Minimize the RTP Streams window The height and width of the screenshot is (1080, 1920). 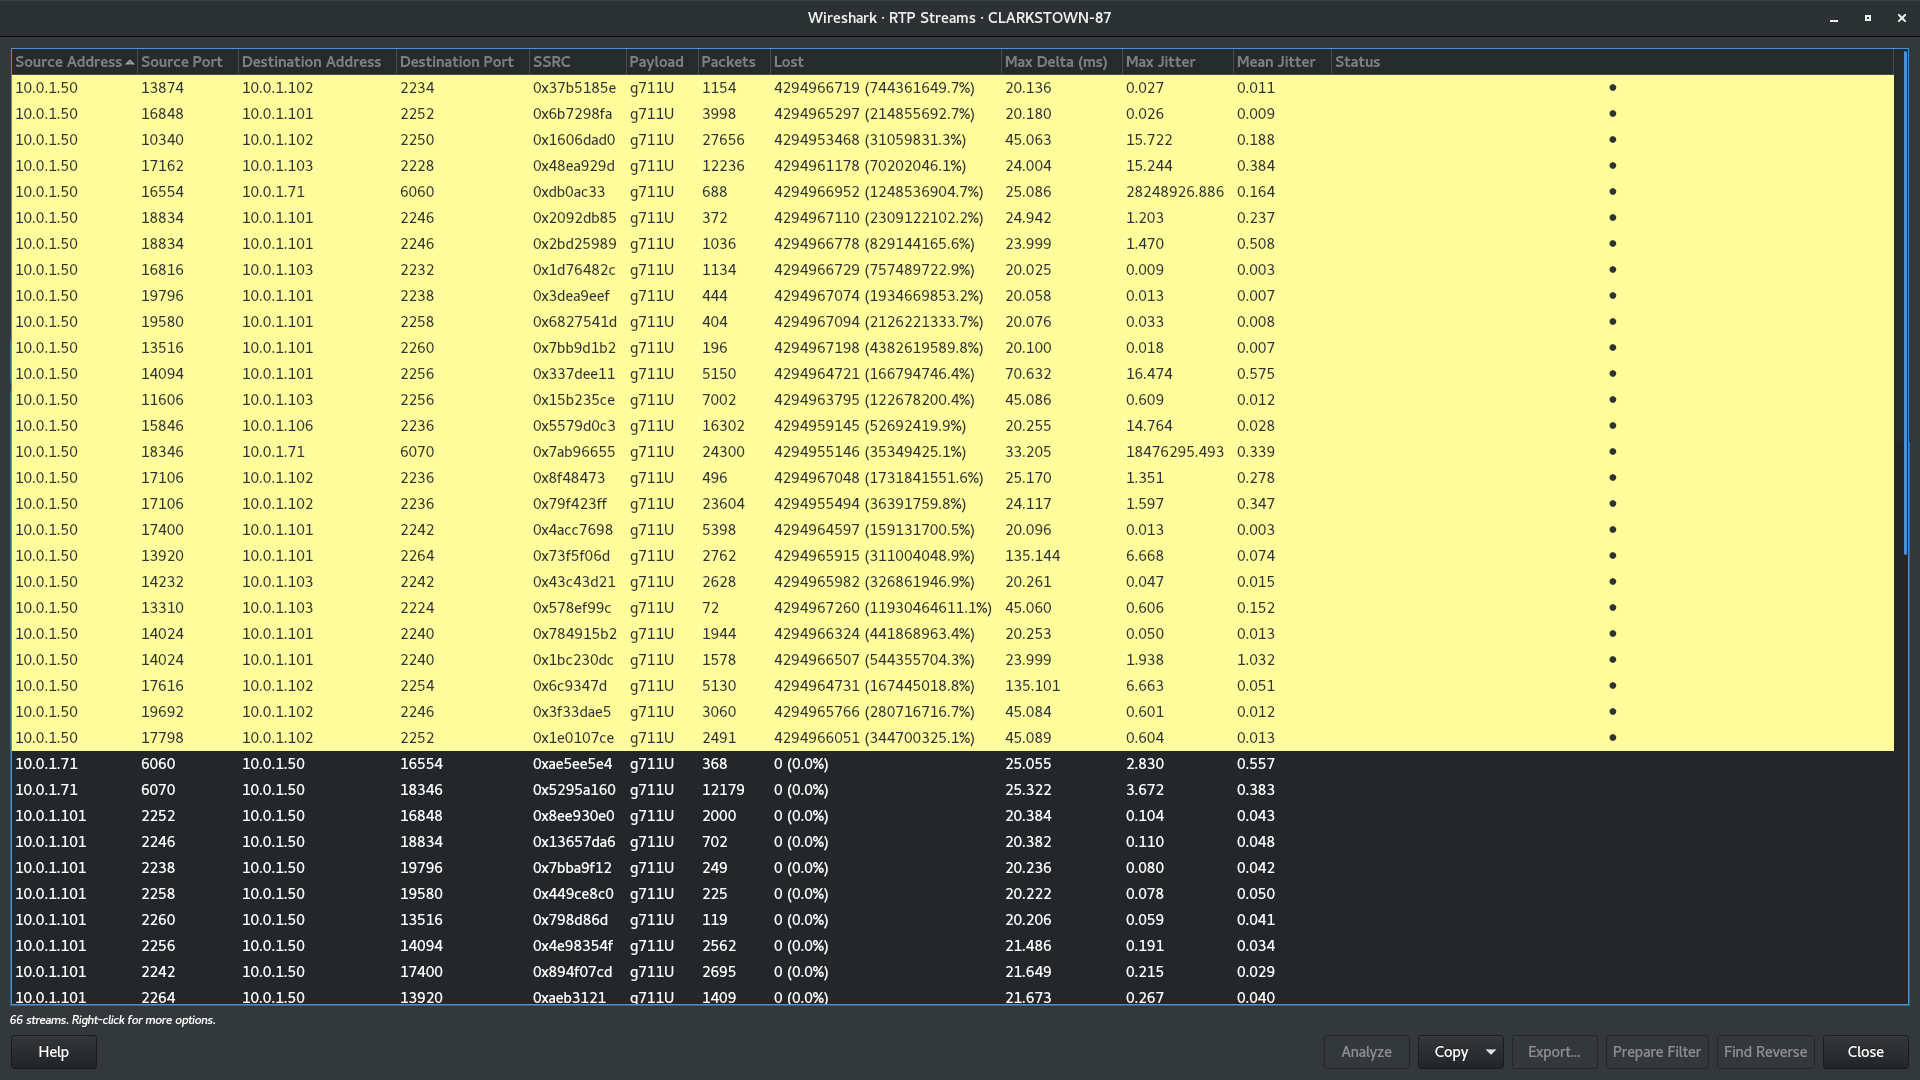(1833, 18)
